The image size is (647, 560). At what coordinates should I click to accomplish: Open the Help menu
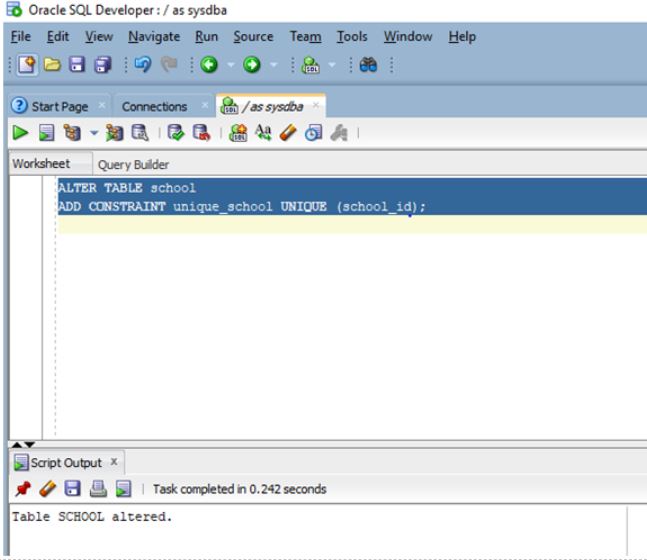[x=462, y=37]
